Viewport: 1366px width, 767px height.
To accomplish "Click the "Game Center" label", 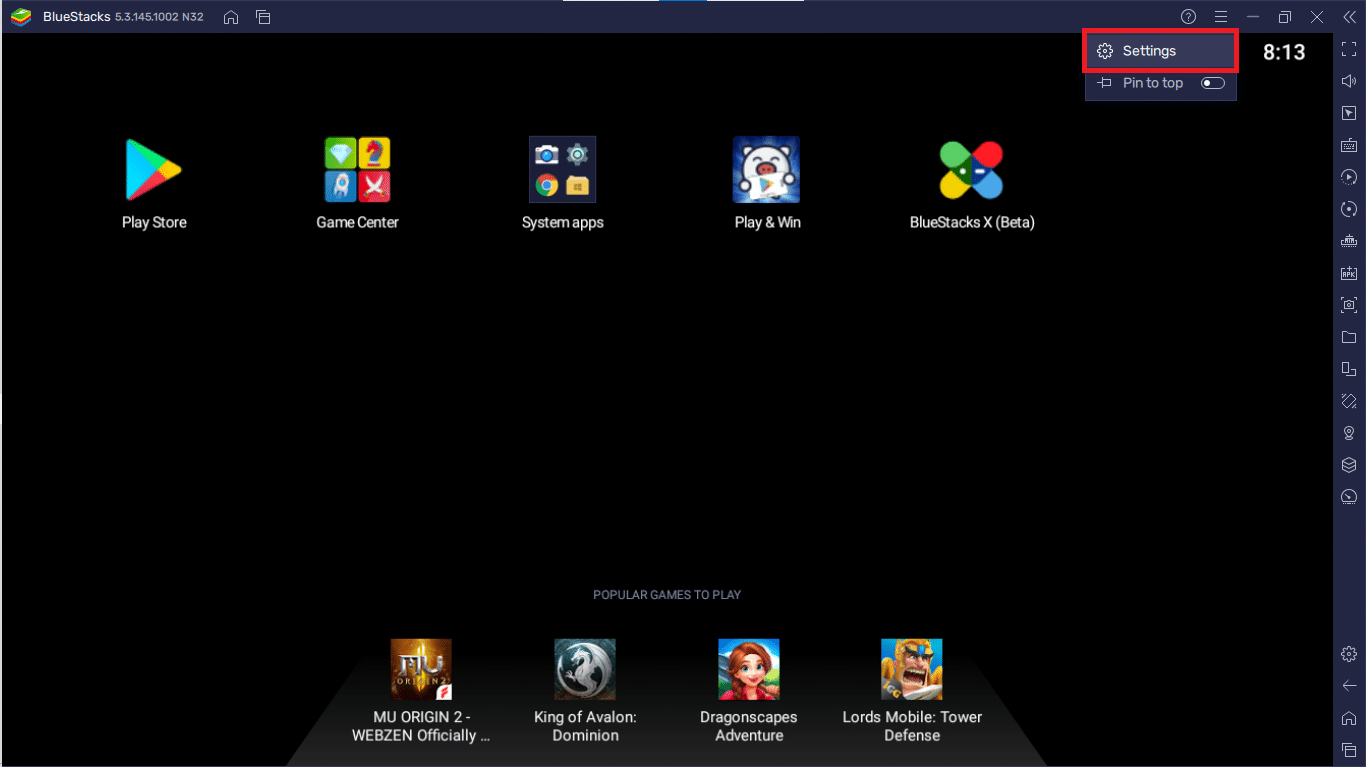I will point(357,222).
